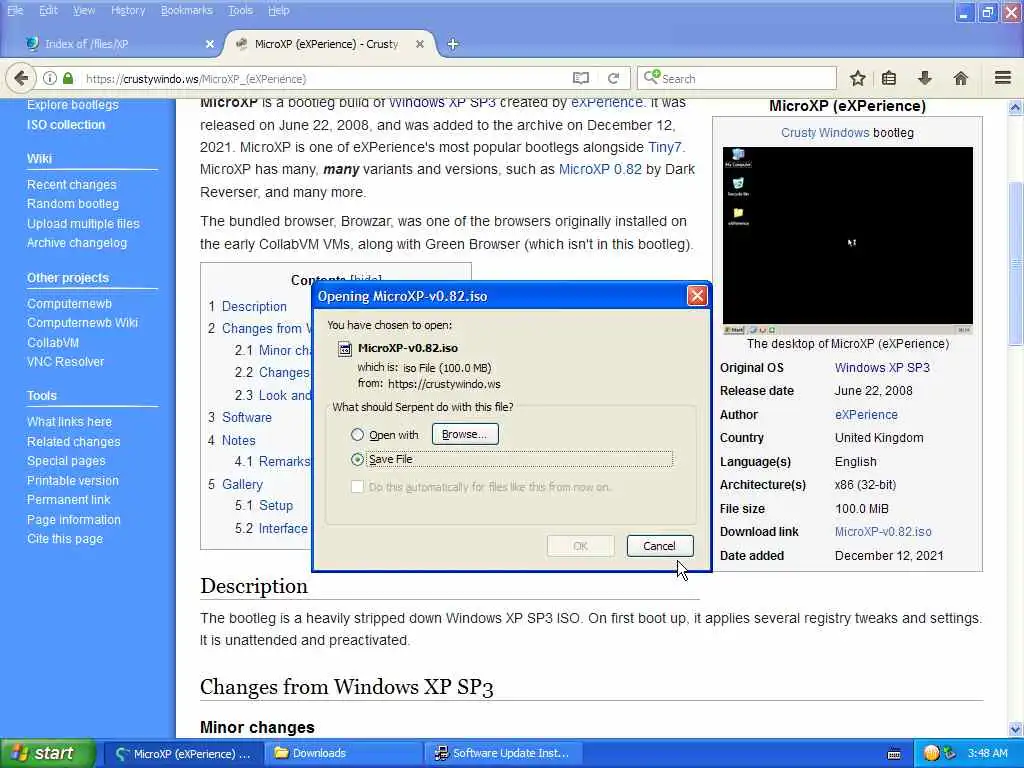This screenshot has width=1024, height=768.
Task: Close the Opening MicroXP-v0.82.iso dialog
Action: click(697, 296)
